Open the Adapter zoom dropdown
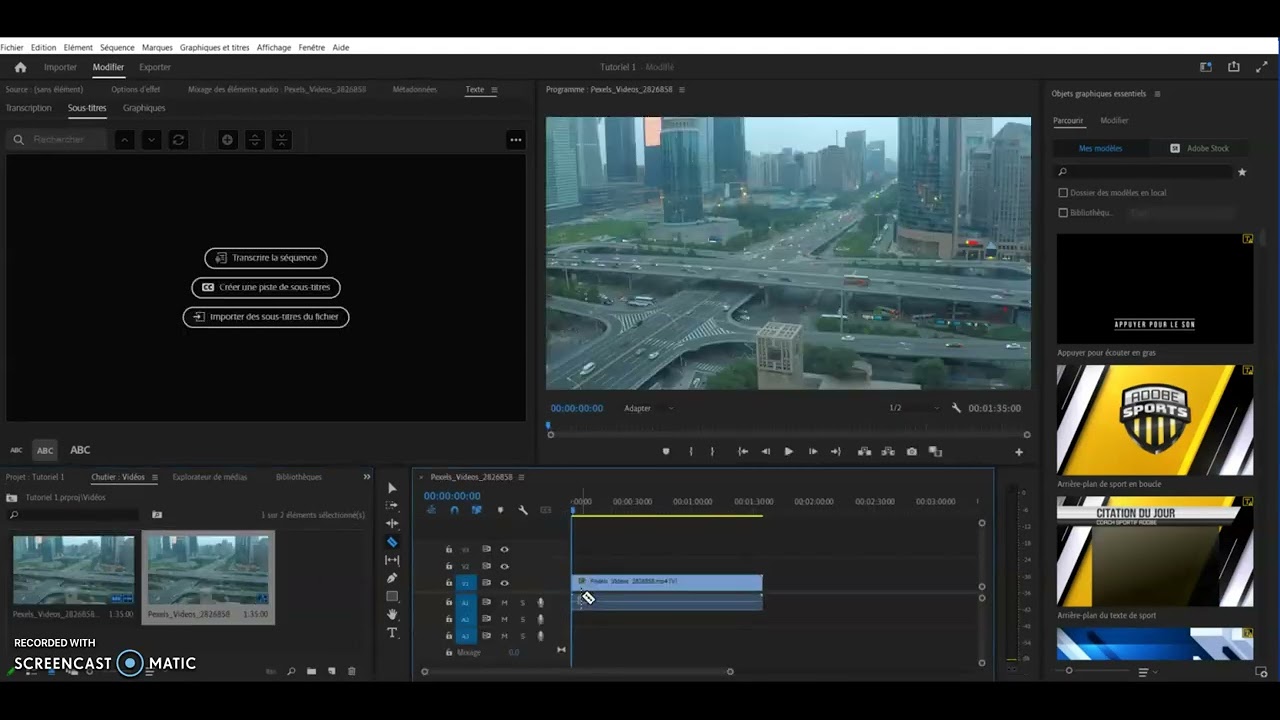 tap(648, 408)
